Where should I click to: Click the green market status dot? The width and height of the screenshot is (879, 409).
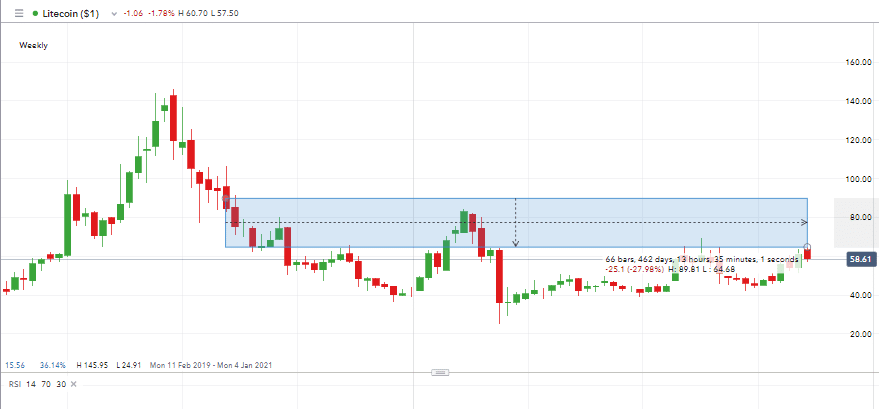pyautogui.click(x=36, y=15)
